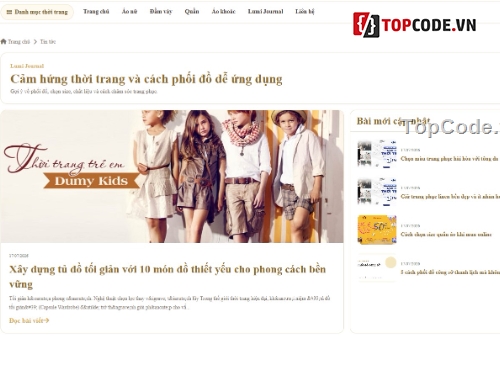Image resolution: width=500 pixels, height=375 pixels.
Task: Click the arrow icon after Đọc bài viết
Action: 47,321
